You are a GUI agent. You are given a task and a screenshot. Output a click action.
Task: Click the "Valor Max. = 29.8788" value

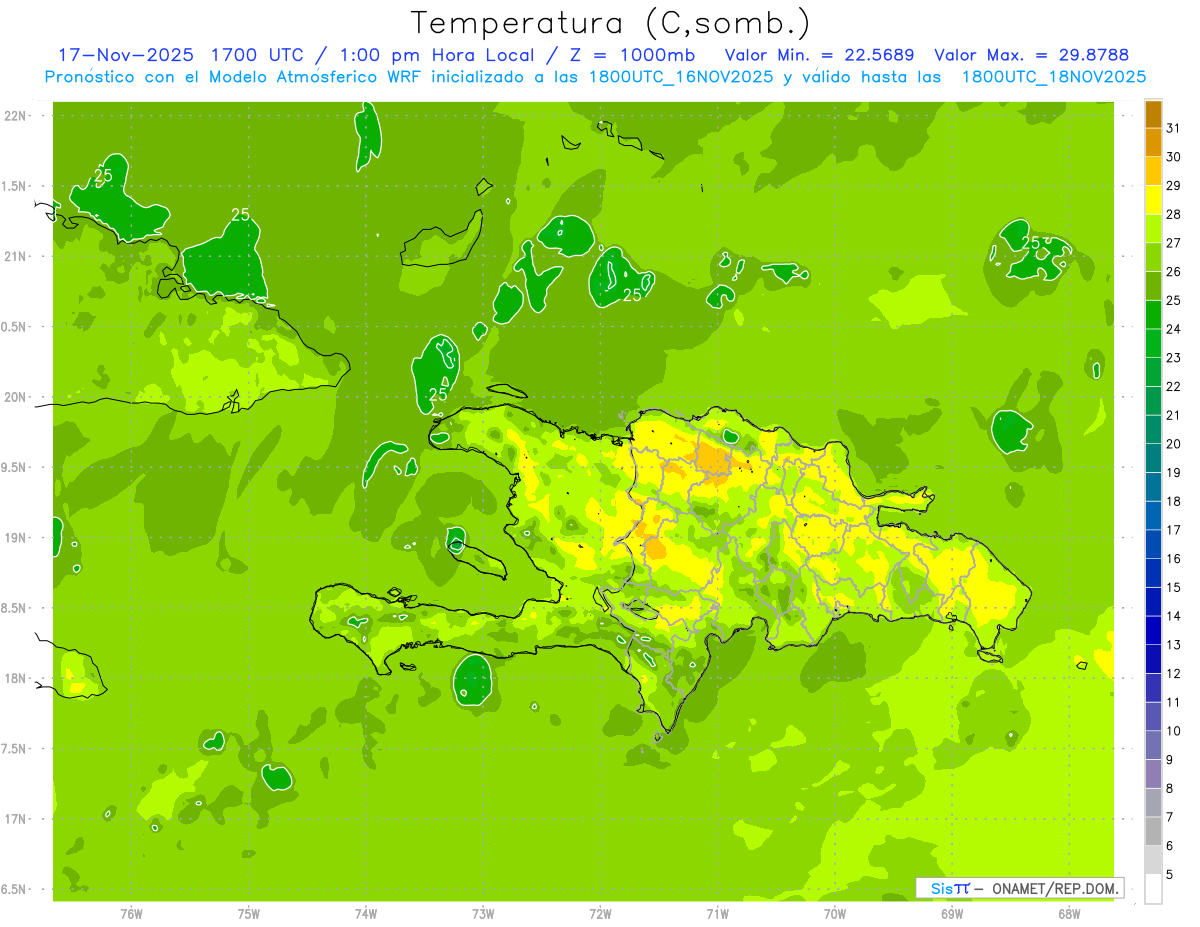click(x=1031, y=55)
